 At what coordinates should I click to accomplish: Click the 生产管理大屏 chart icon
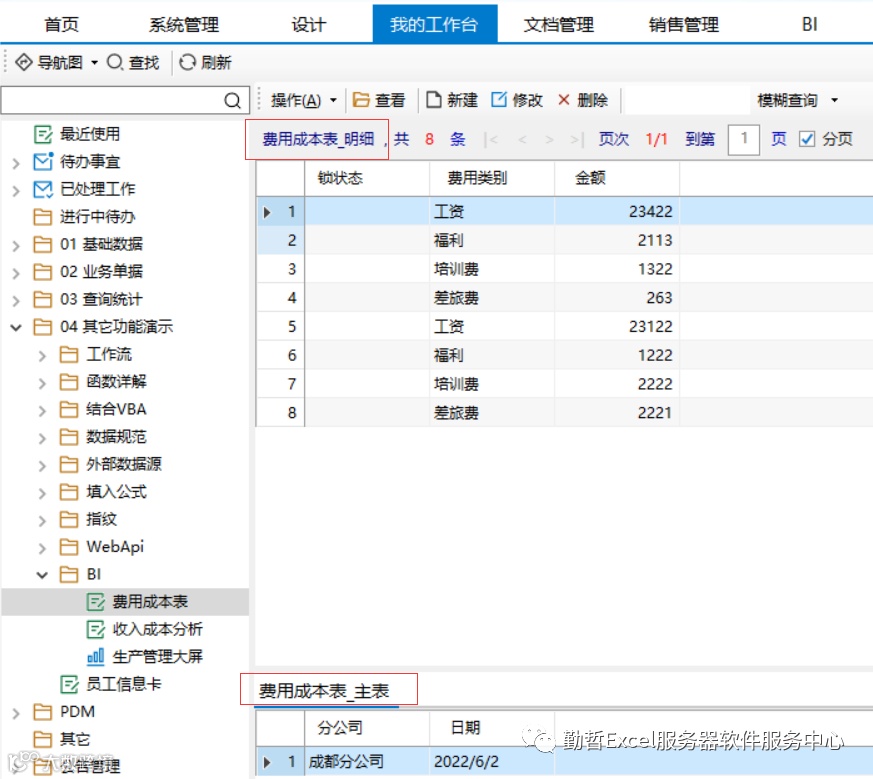click(95, 656)
